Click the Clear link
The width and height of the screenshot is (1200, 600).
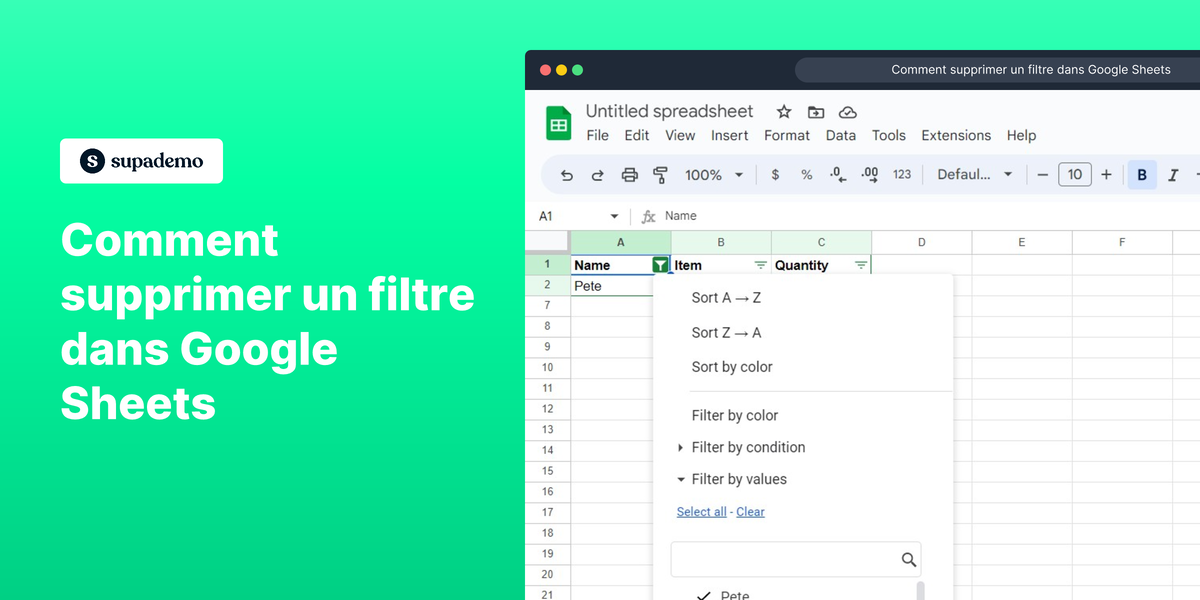pyautogui.click(x=750, y=512)
